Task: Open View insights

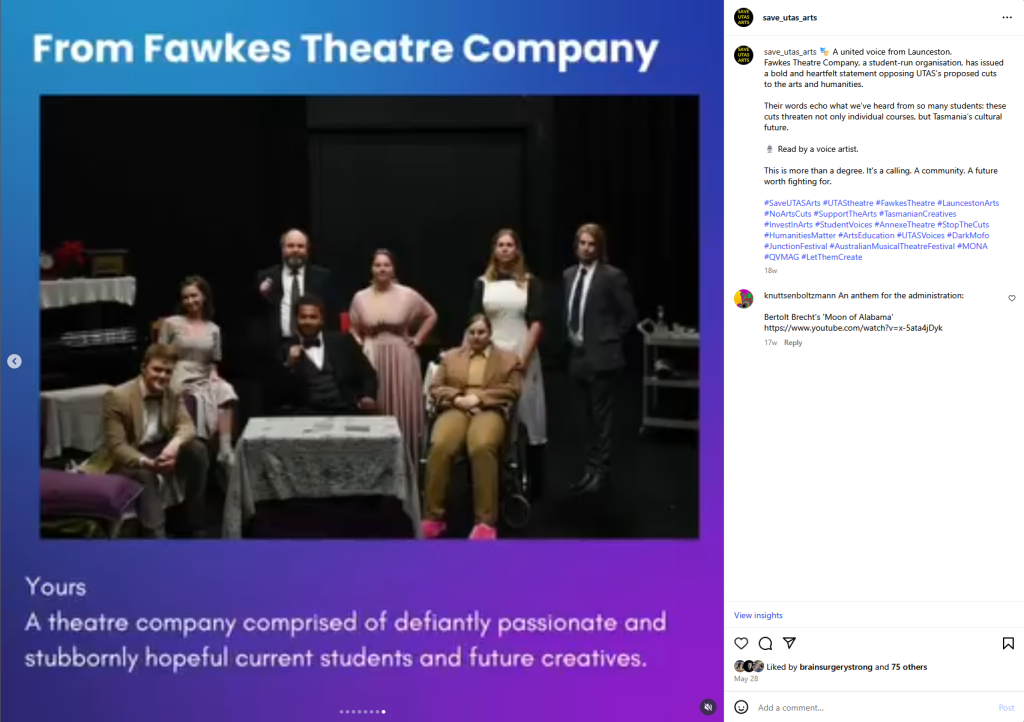Action: (758, 615)
